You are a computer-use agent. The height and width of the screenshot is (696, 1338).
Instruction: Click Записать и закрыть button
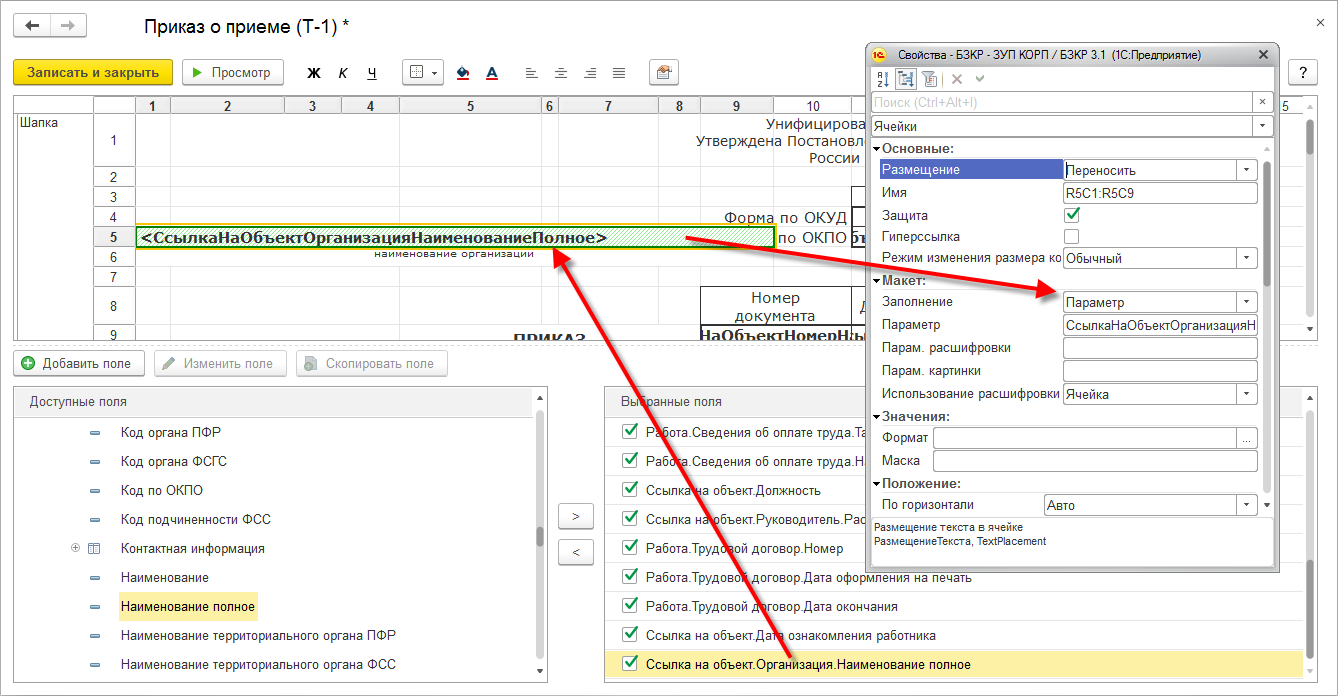tap(93, 73)
